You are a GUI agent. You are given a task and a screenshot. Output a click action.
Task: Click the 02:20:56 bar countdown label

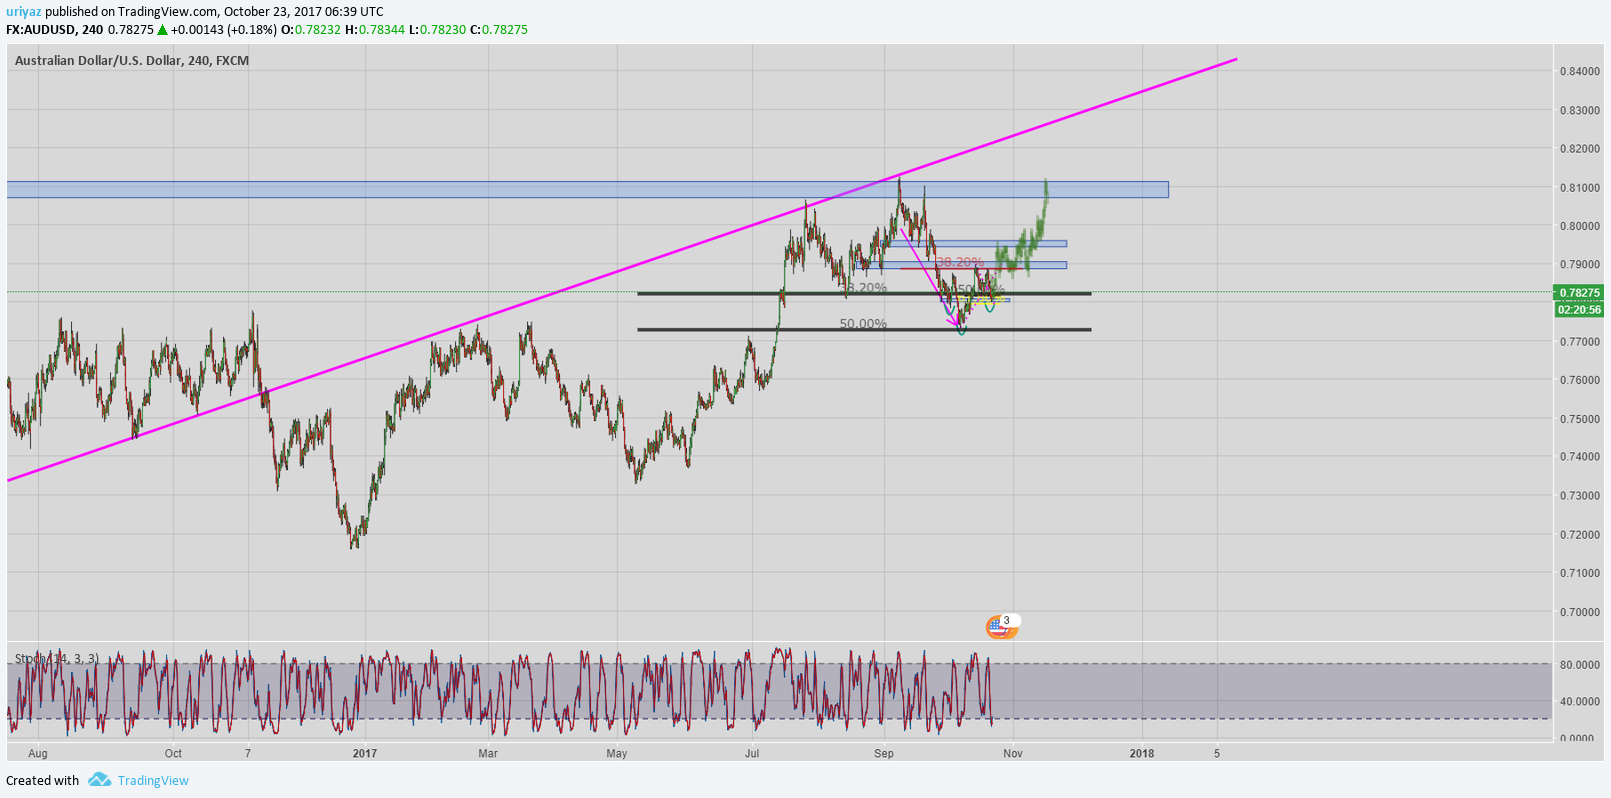(x=1578, y=310)
